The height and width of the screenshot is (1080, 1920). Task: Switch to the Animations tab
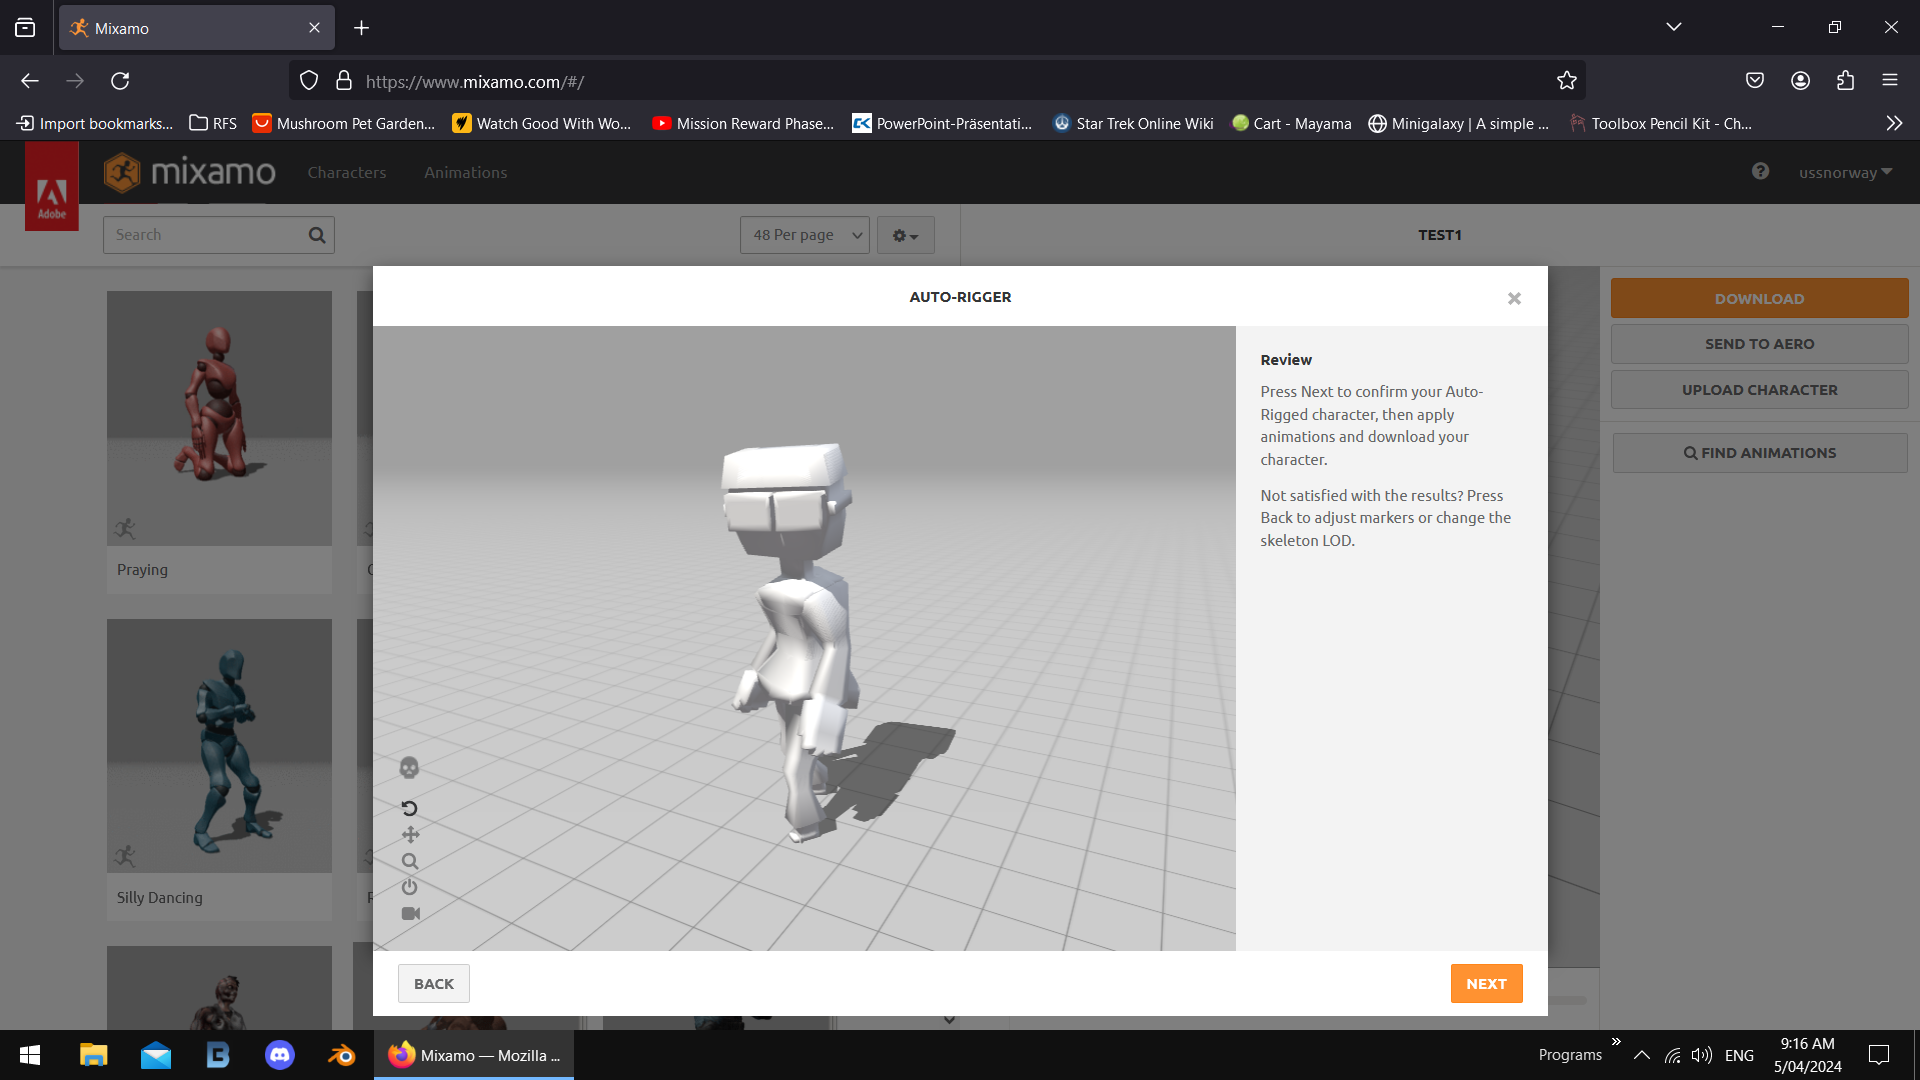464,172
